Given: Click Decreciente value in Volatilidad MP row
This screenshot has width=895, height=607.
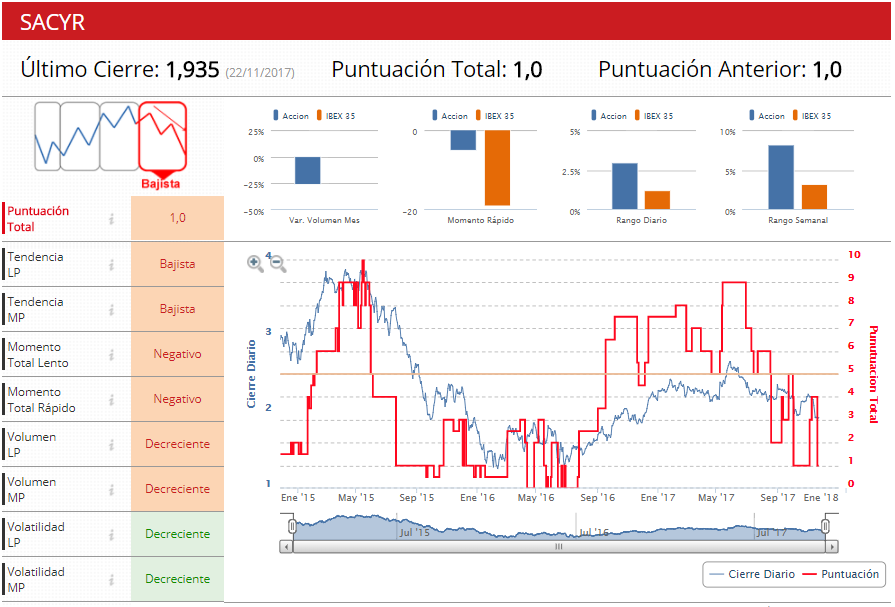Looking at the screenshot, I should [178, 579].
